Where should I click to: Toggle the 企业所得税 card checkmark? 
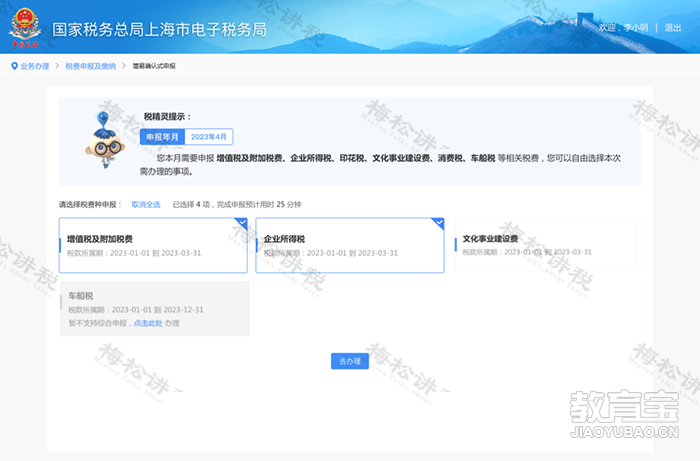click(x=438, y=223)
